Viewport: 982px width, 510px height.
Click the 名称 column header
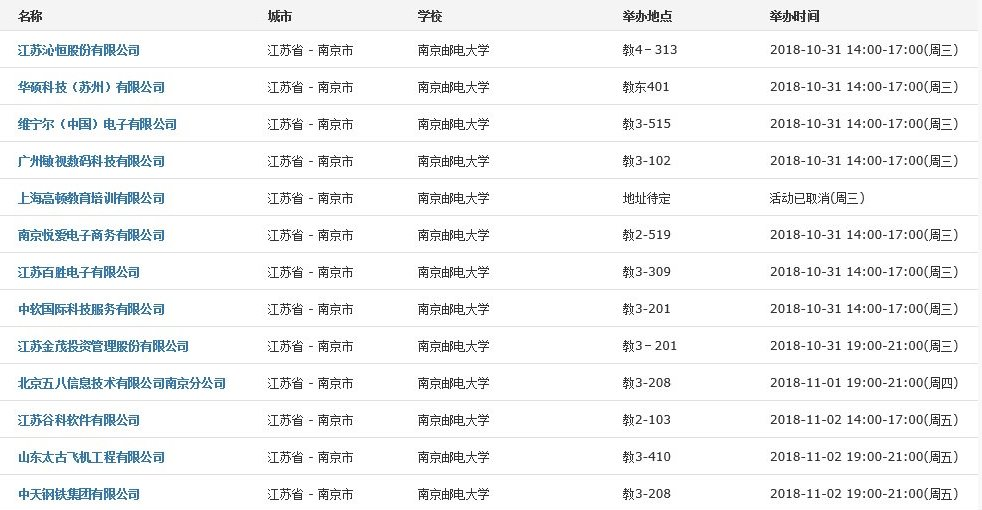[30, 17]
